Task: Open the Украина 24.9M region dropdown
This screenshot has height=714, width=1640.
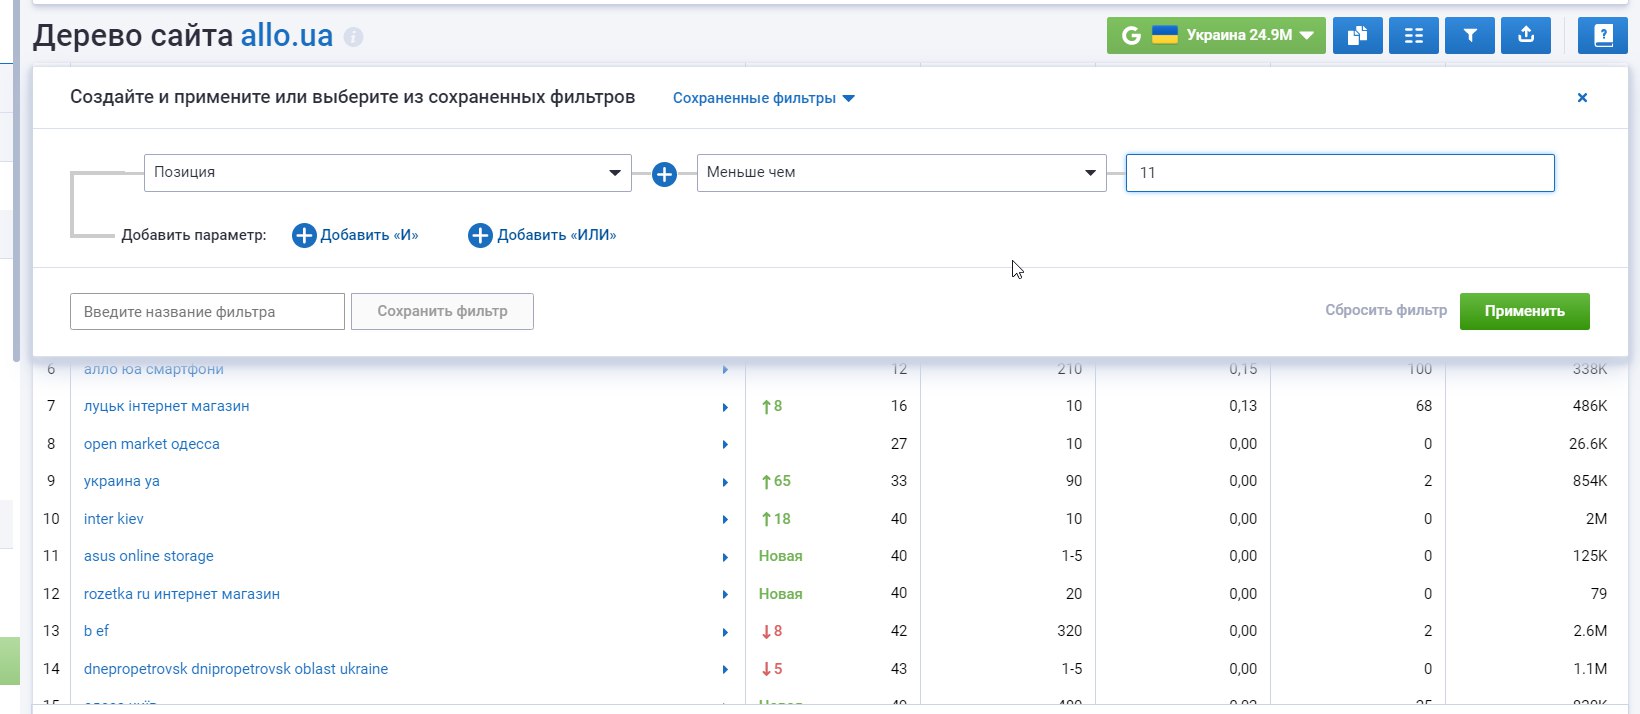Action: [1217, 36]
